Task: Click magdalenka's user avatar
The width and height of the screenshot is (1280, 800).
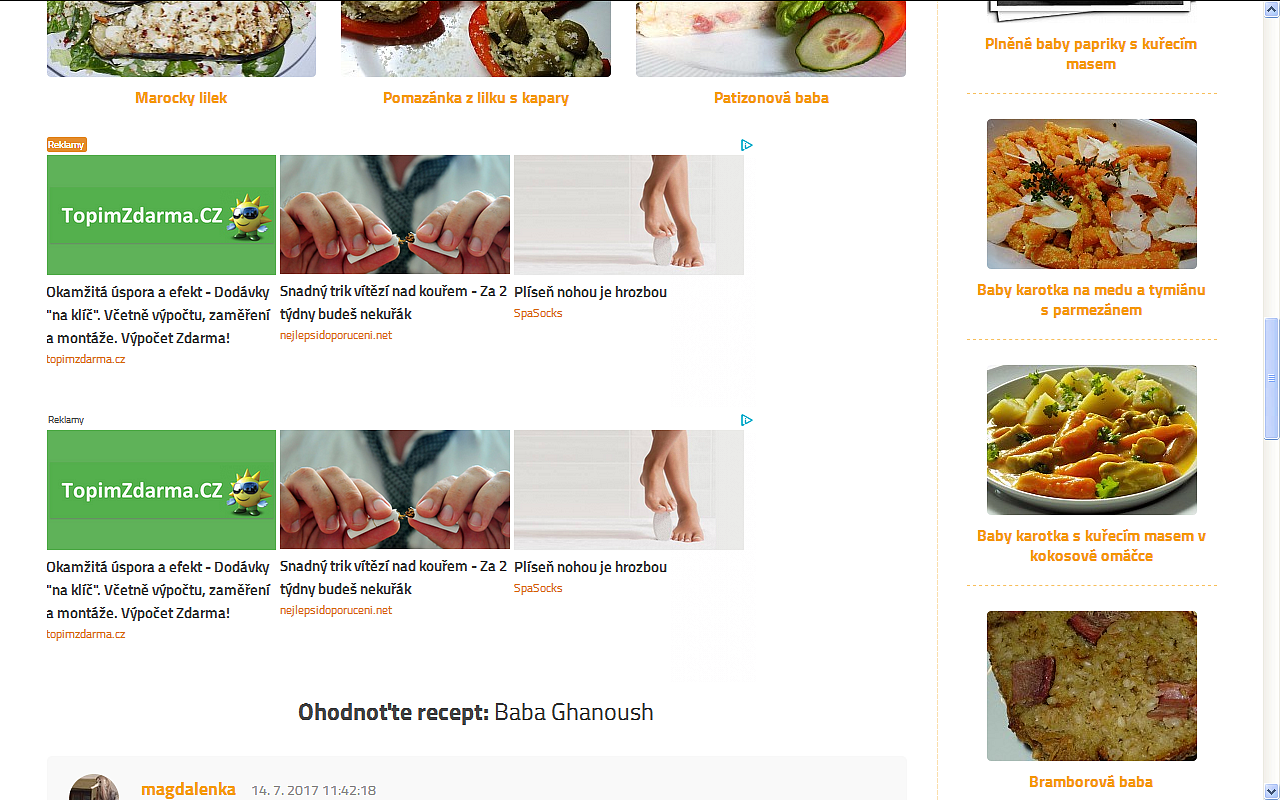Action: [94, 787]
